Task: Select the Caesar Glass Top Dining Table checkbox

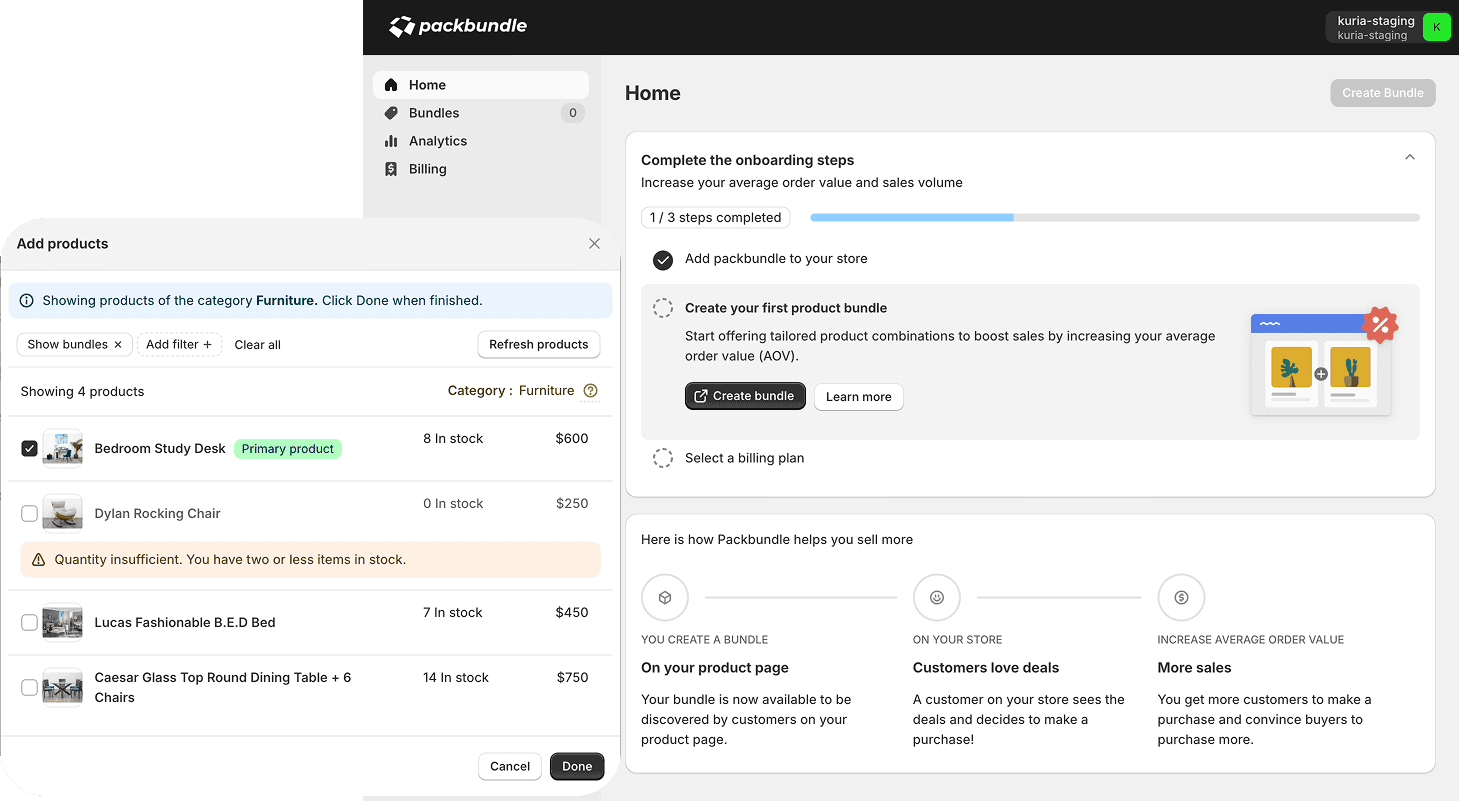Action: click(x=29, y=687)
